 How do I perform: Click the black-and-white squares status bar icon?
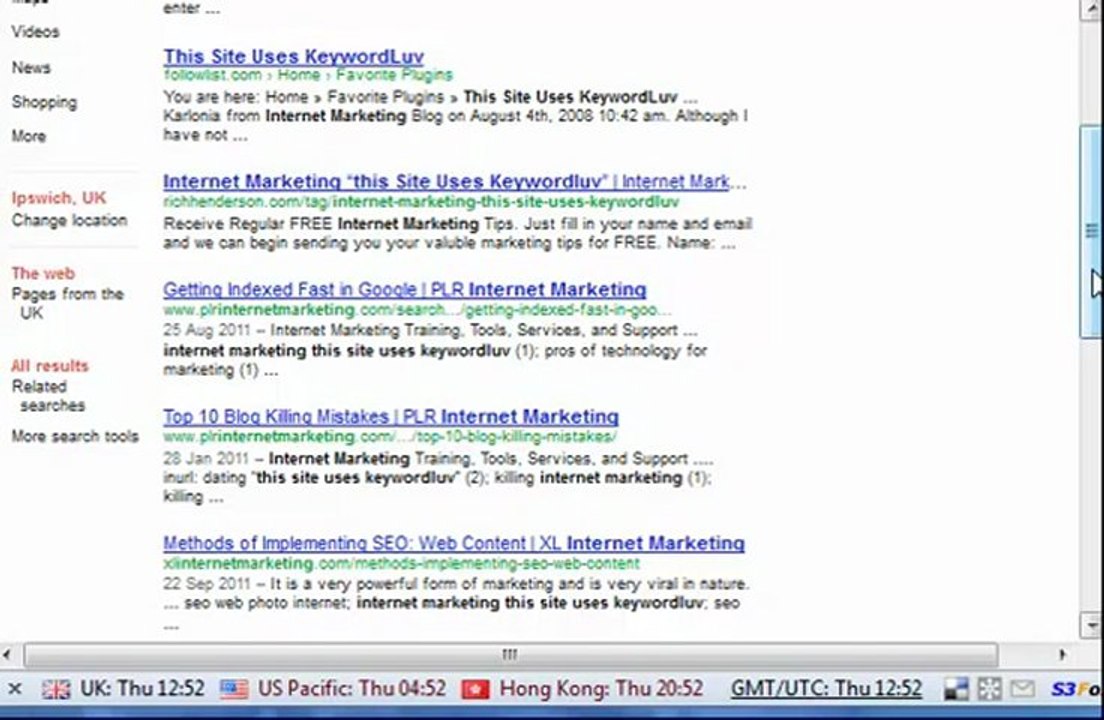tap(956, 688)
